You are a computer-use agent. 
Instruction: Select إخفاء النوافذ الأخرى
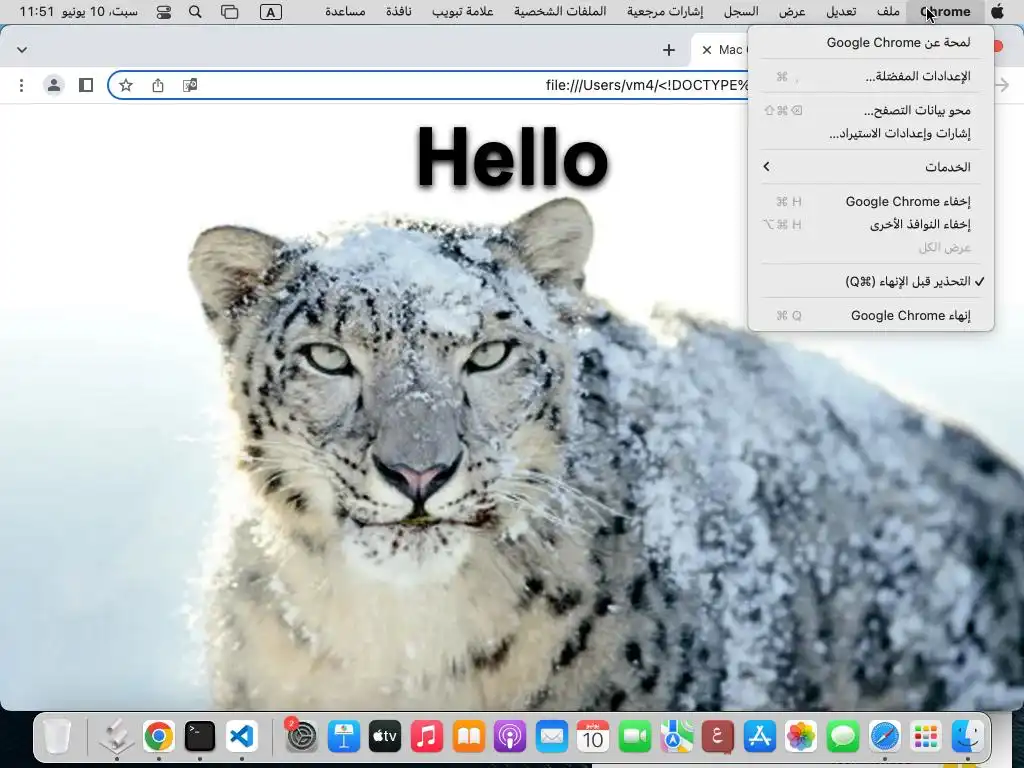(871, 224)
